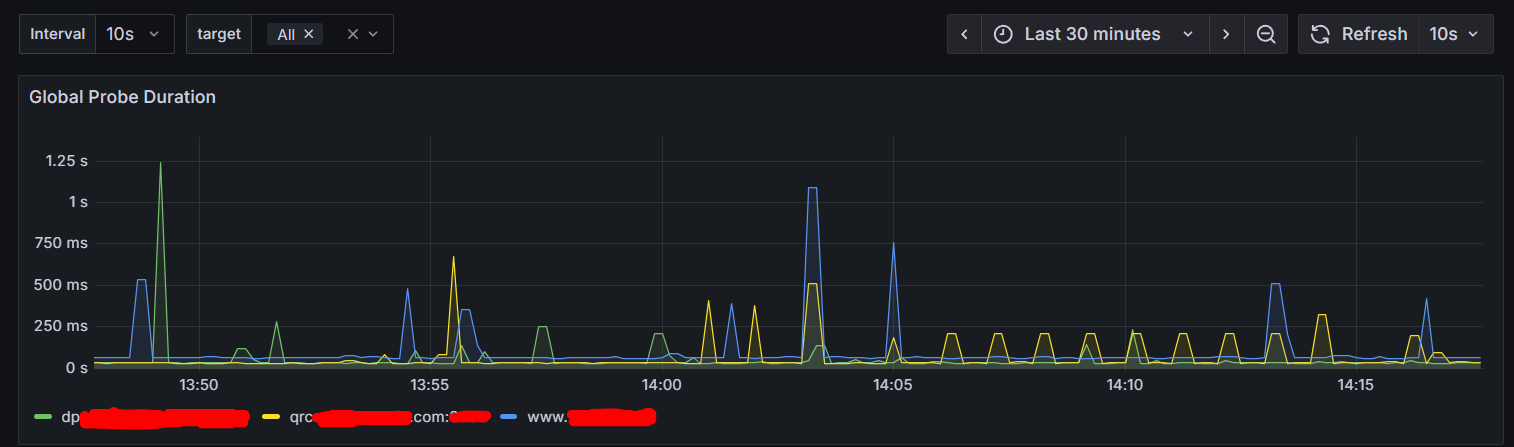Shift the time range forward with right arrow

1226,34
